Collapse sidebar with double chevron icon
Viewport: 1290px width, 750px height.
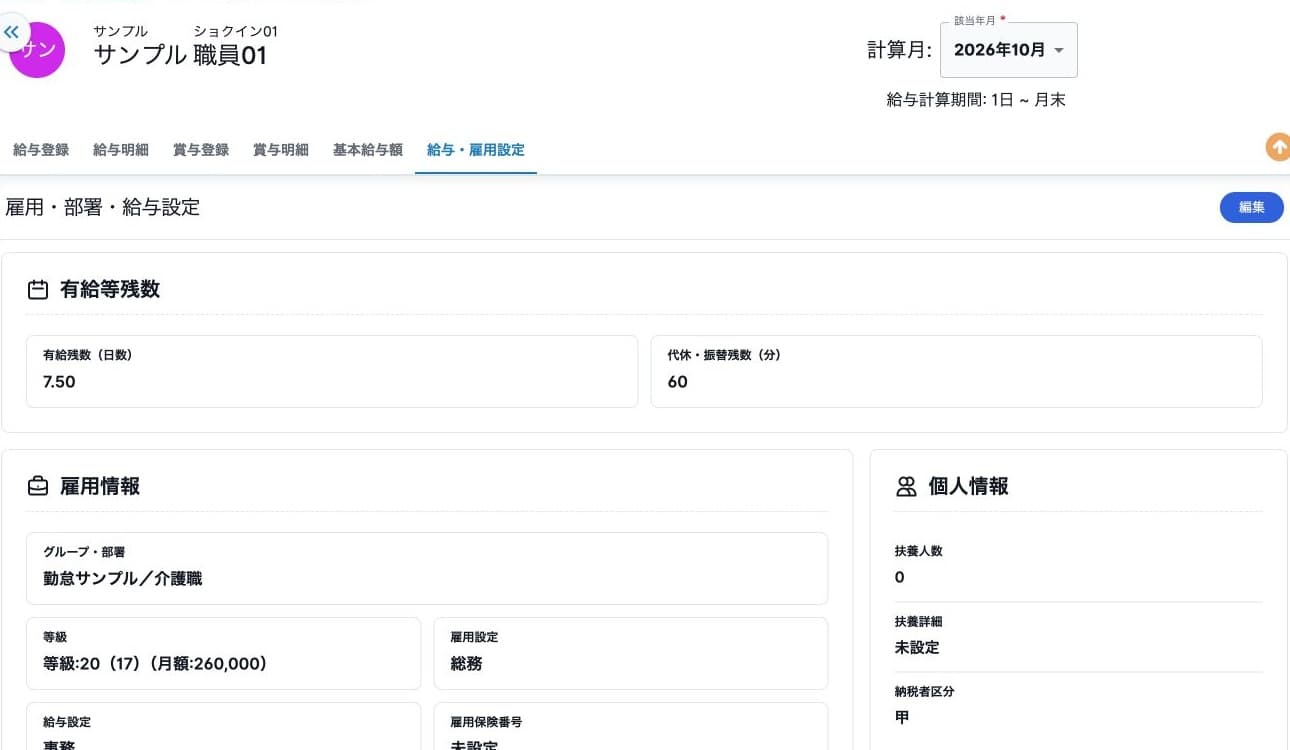pos(12,33)
